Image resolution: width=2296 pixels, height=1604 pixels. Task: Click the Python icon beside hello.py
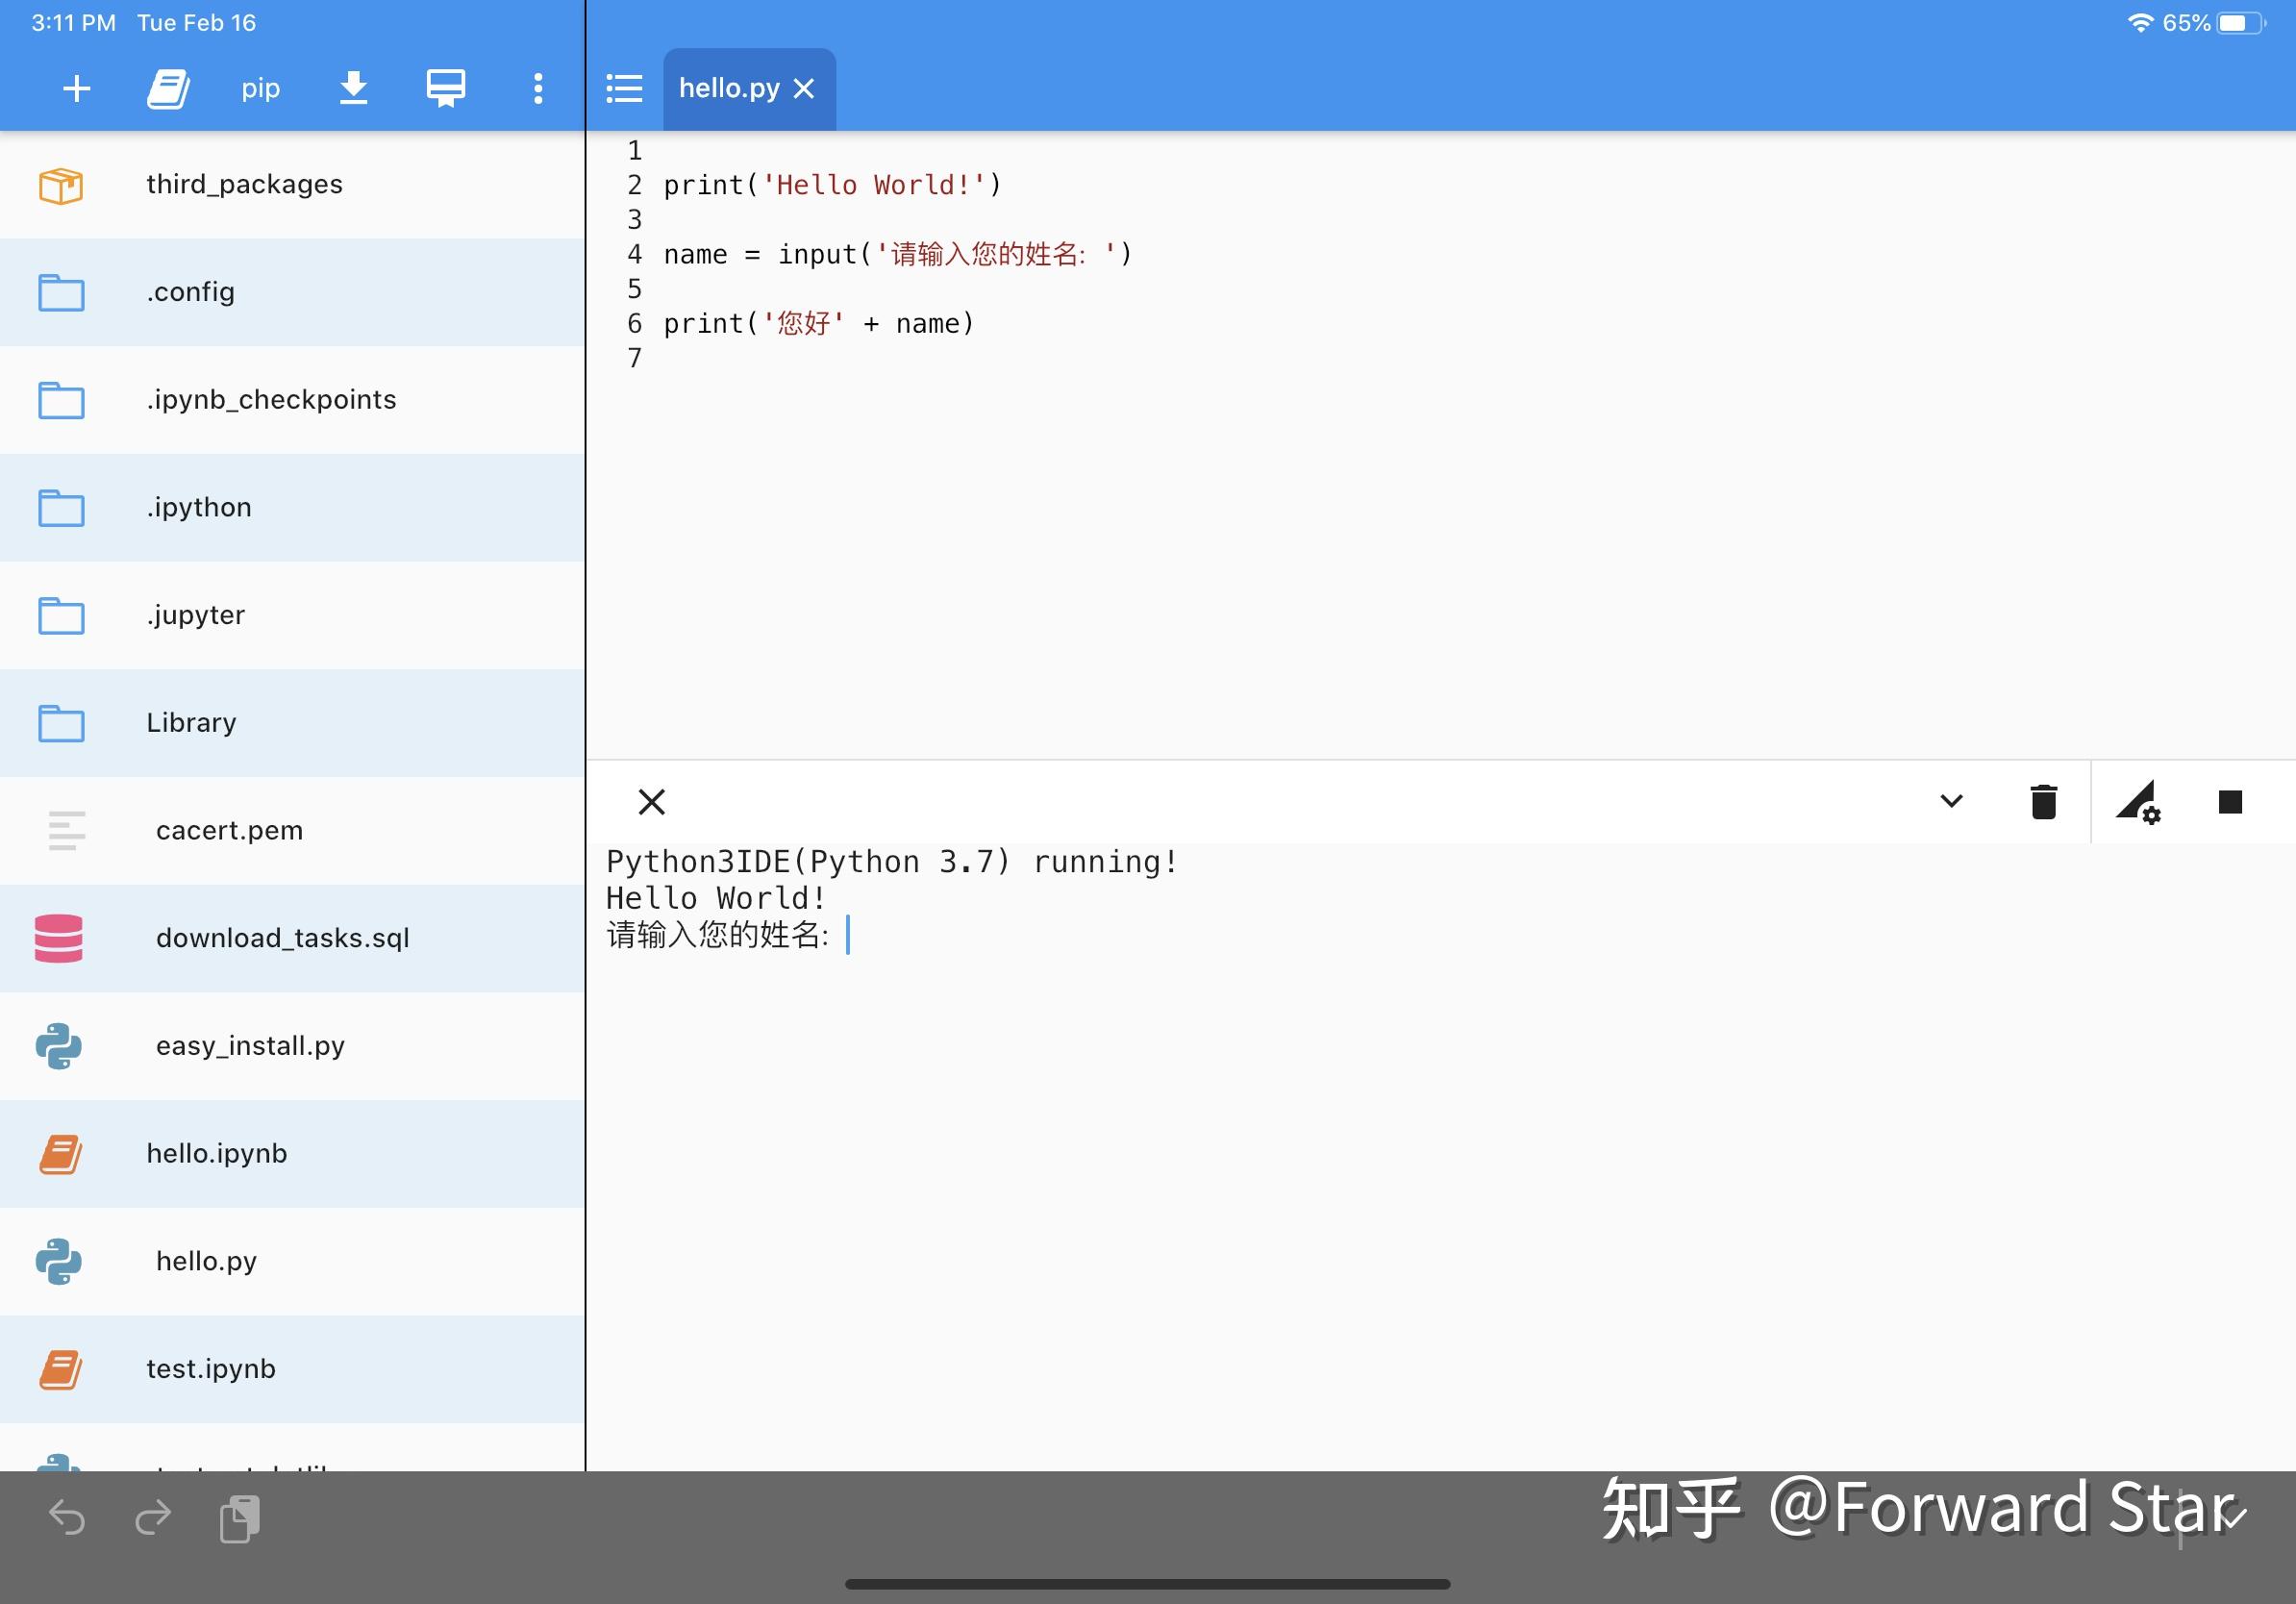tap(59, 1261)
